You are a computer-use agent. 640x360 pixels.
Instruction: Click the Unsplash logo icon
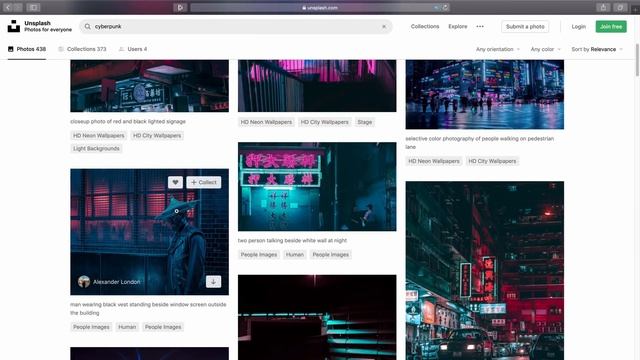13,26
